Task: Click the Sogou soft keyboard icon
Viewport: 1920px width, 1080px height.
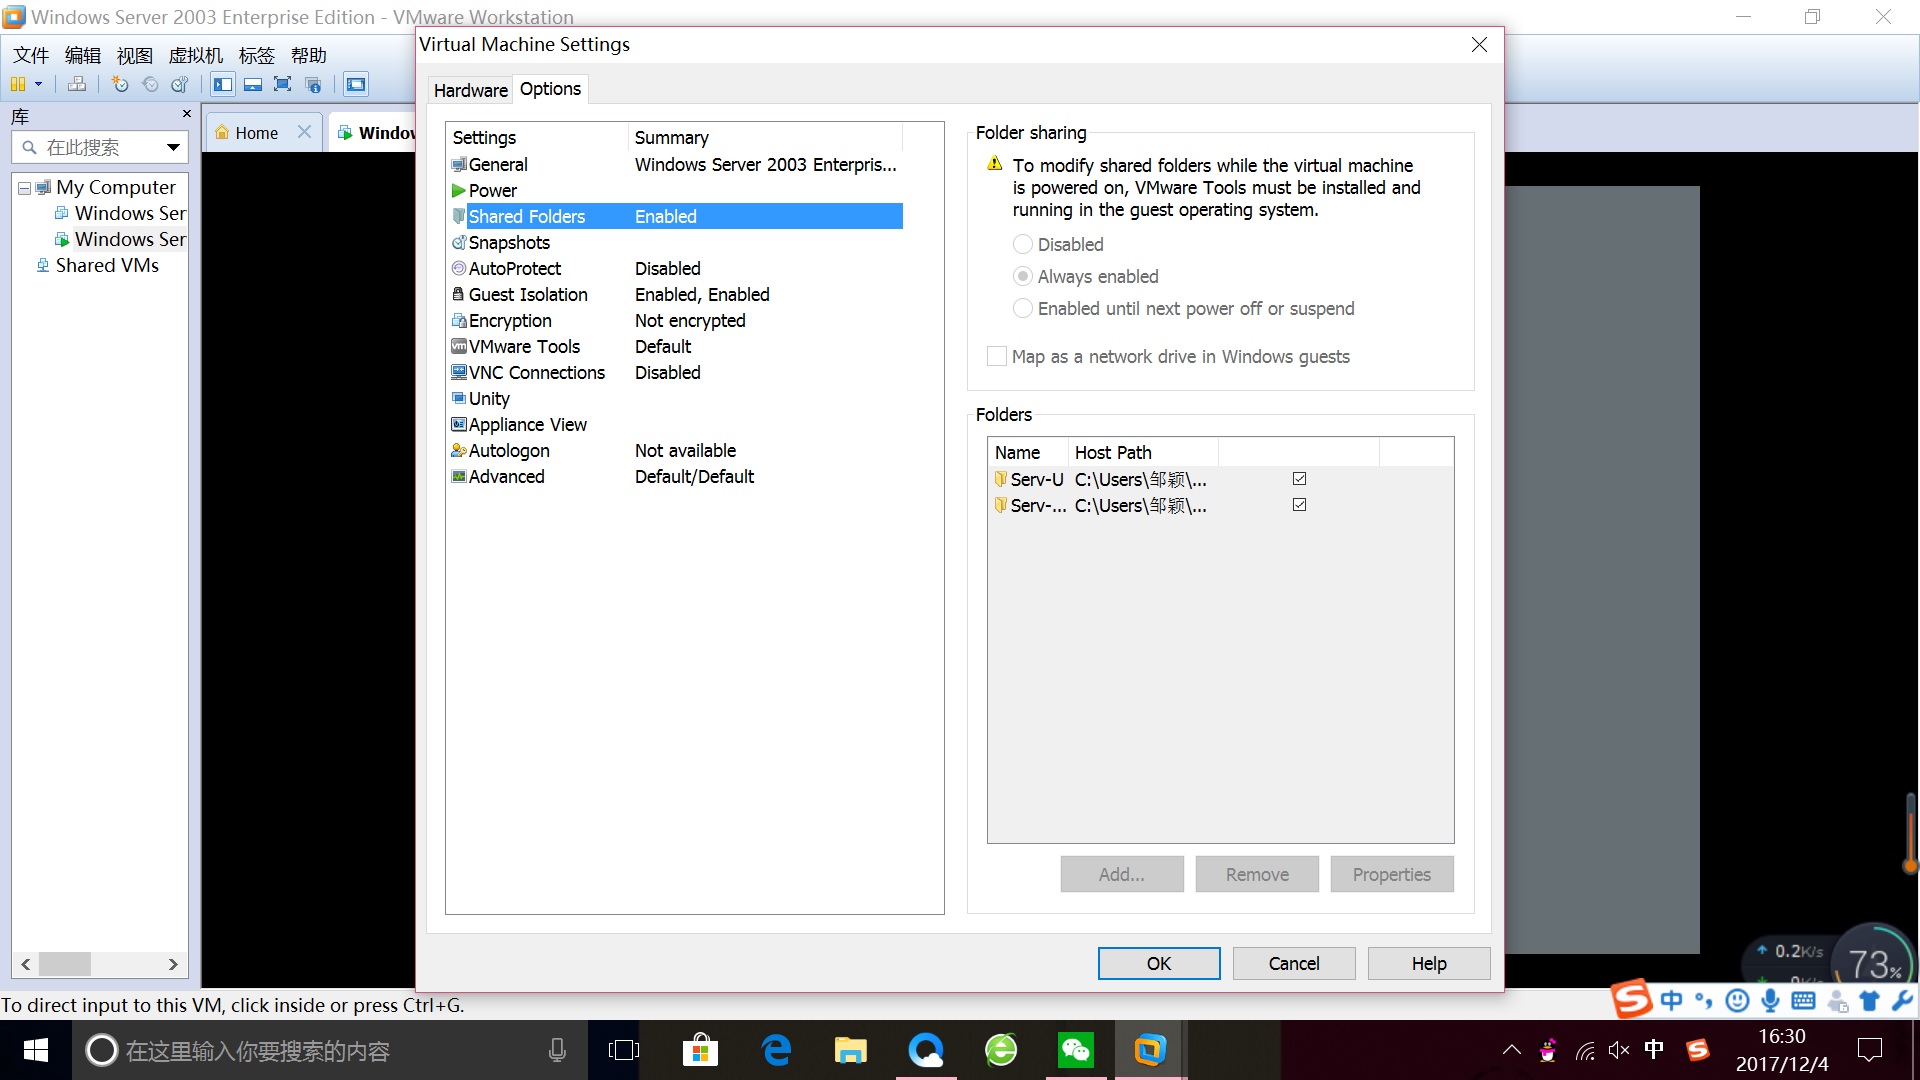Action: [x=1804, y=1001]
